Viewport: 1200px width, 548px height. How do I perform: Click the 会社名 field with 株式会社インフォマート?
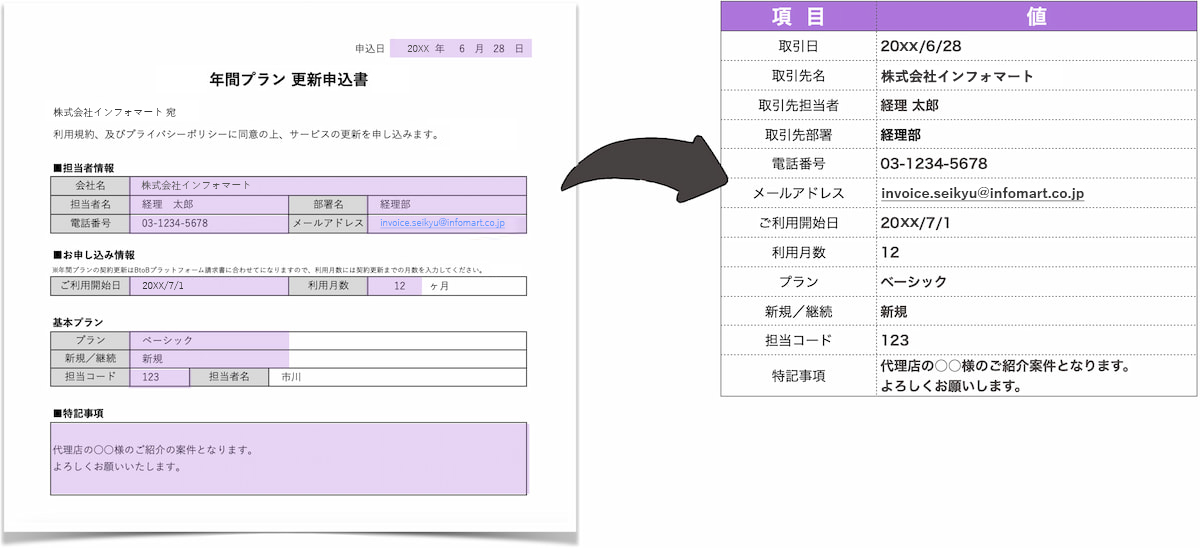[x=328, y=186]
